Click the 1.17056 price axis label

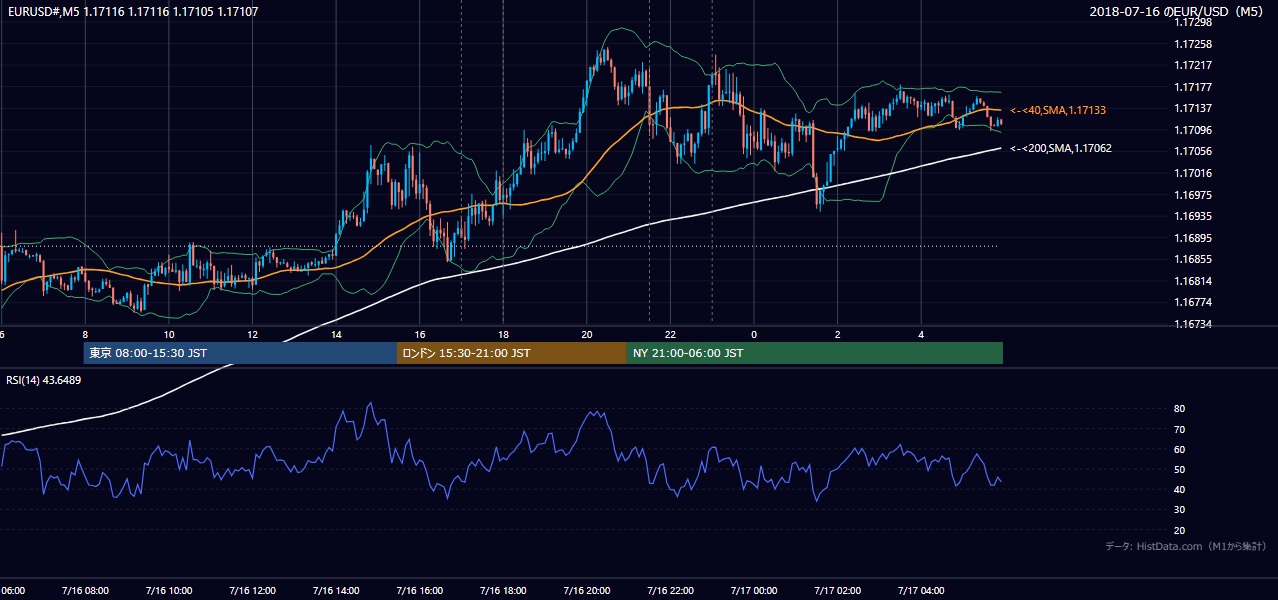point(1194,152)
